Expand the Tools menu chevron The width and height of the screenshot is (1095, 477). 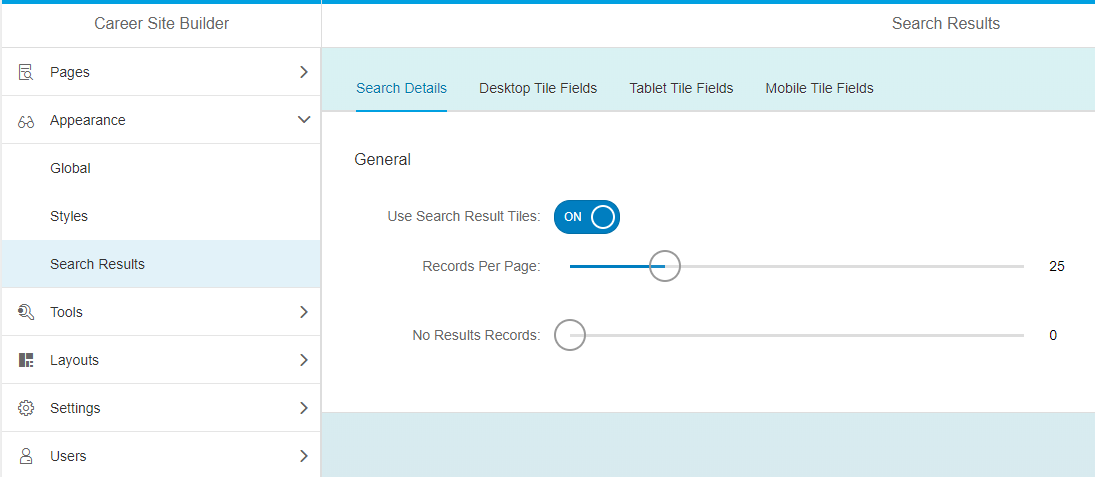coord(304,312)
